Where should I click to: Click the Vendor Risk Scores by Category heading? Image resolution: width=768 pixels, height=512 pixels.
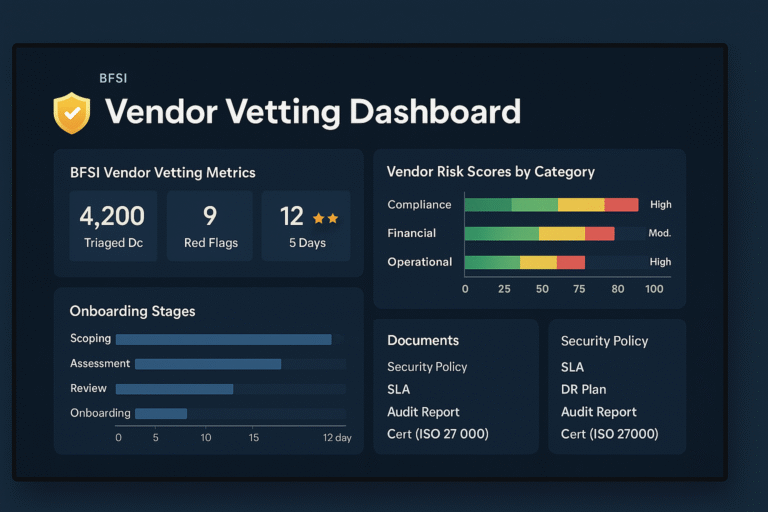pos(490,172)
